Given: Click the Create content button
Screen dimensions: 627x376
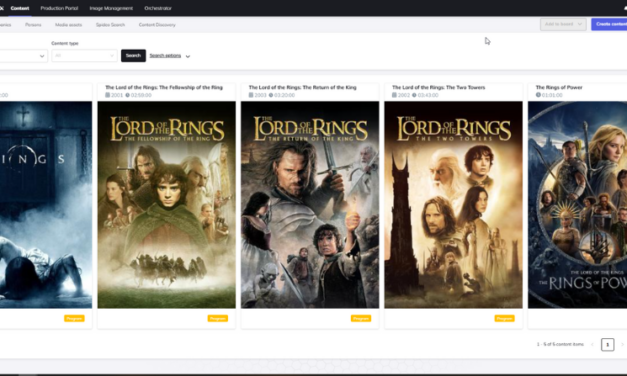Looking at the screenshot, I should [609, 24].
